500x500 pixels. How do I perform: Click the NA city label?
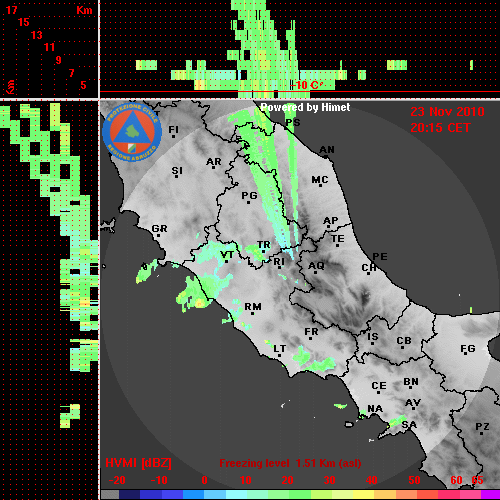pyautogui.click(x=375, y=409)
